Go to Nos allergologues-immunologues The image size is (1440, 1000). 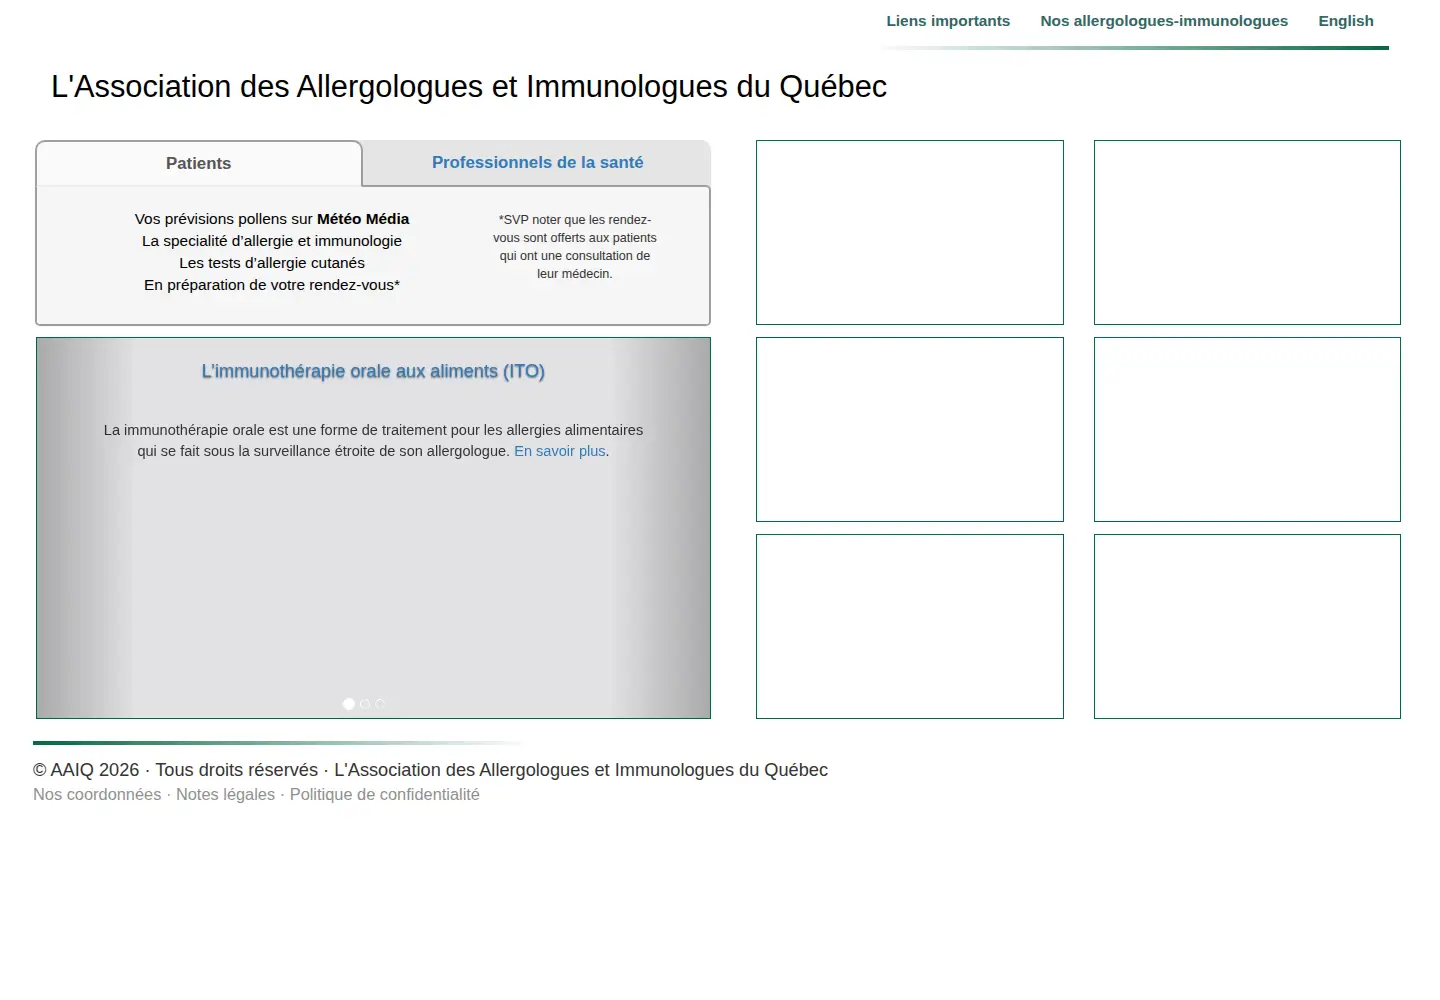[x=1164, y=21]
